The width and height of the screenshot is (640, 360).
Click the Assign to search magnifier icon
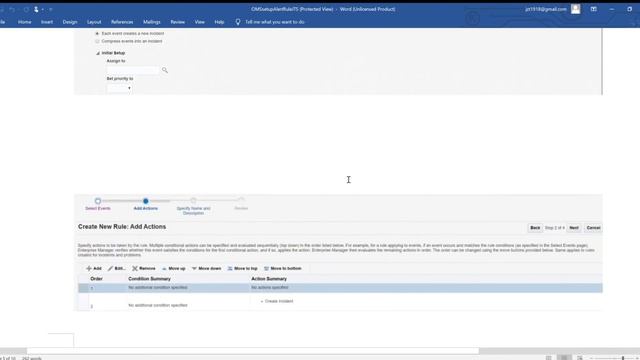(x=165, y=70)
